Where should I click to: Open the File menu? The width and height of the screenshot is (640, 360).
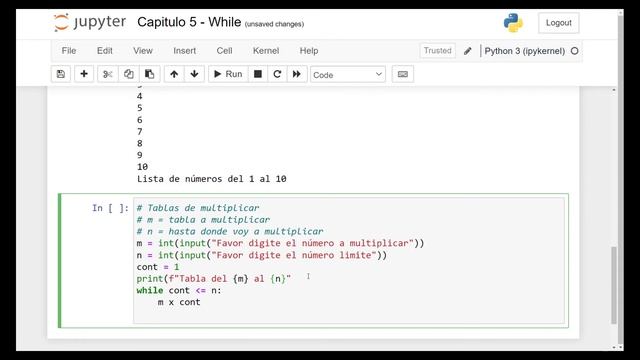coord(69,51)
